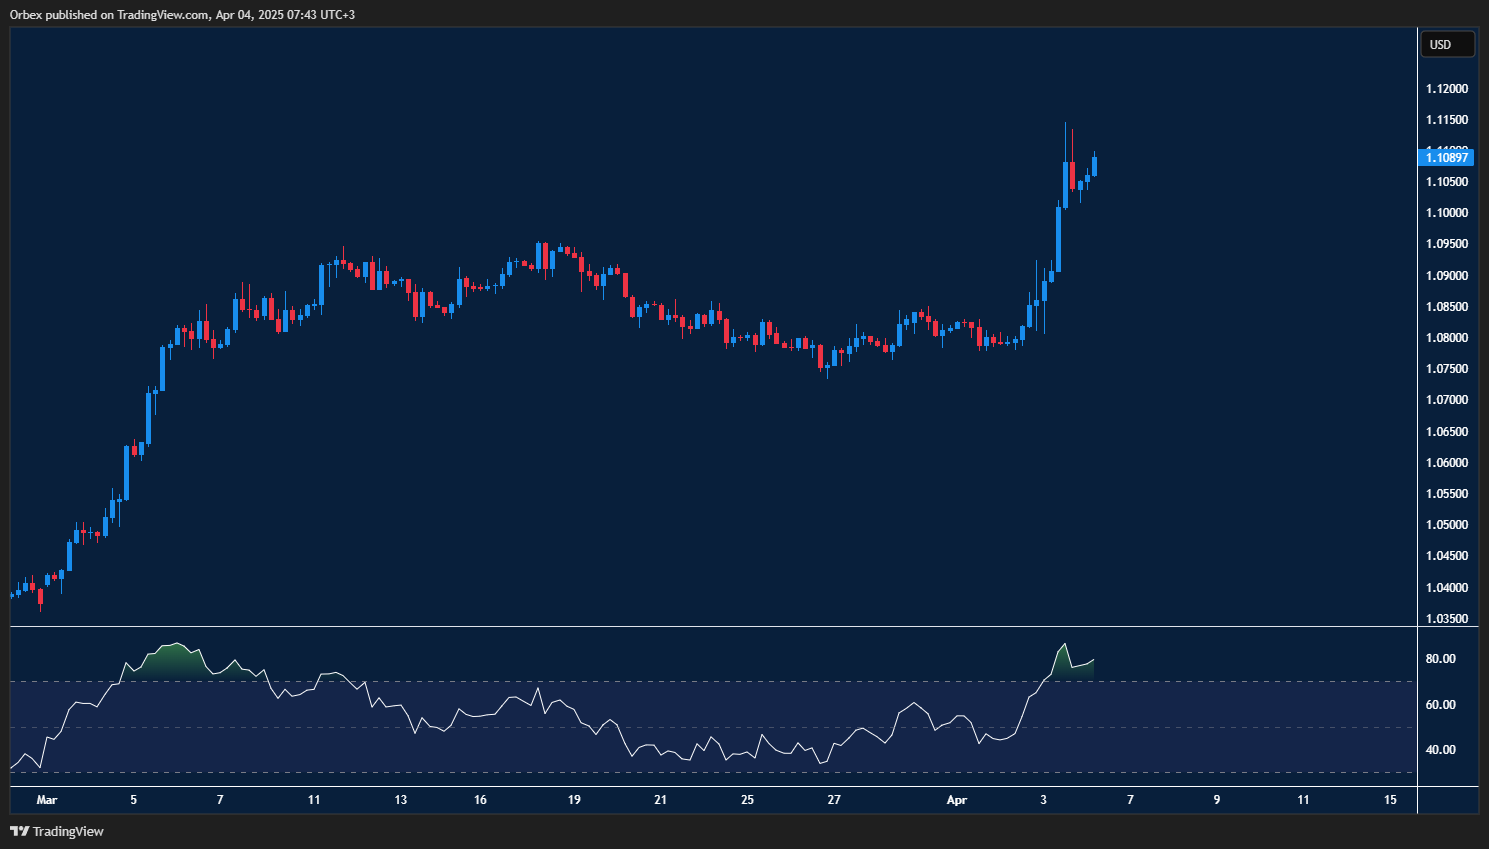This screenshot has width=1489, height=849.
Task: Click the TradingView logo icon at bottom left
Action: [19, 831]
